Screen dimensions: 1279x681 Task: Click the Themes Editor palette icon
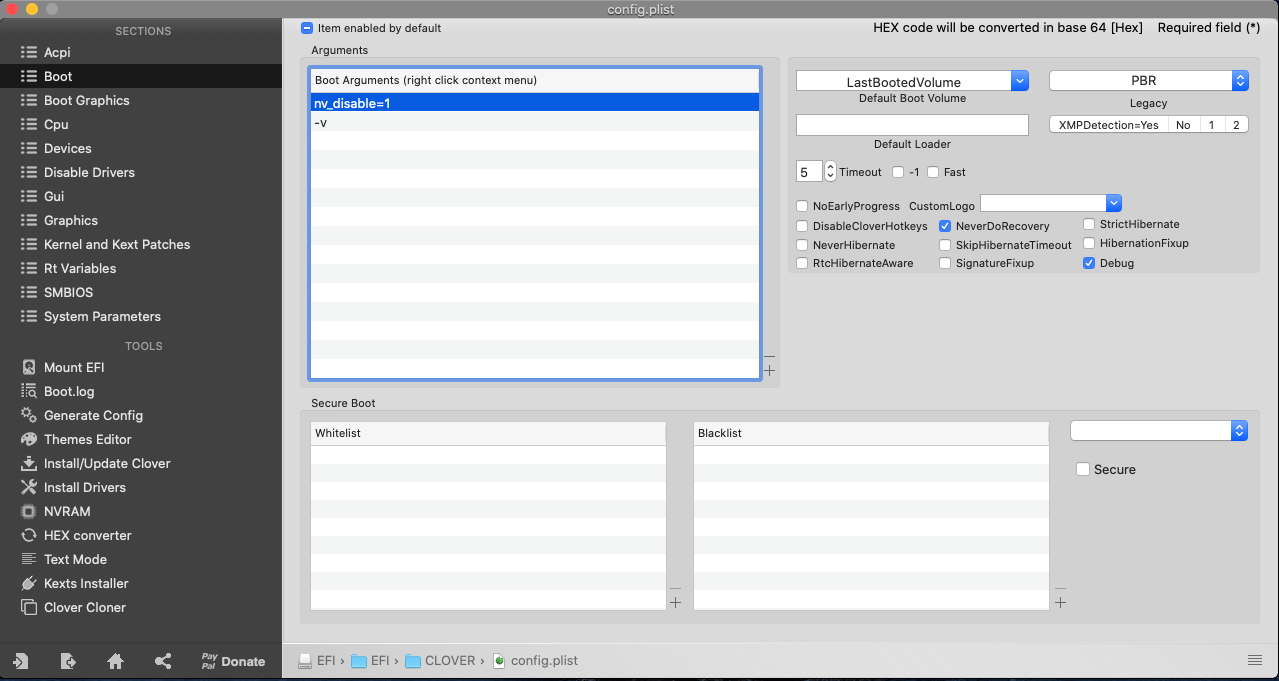[29, 440]
